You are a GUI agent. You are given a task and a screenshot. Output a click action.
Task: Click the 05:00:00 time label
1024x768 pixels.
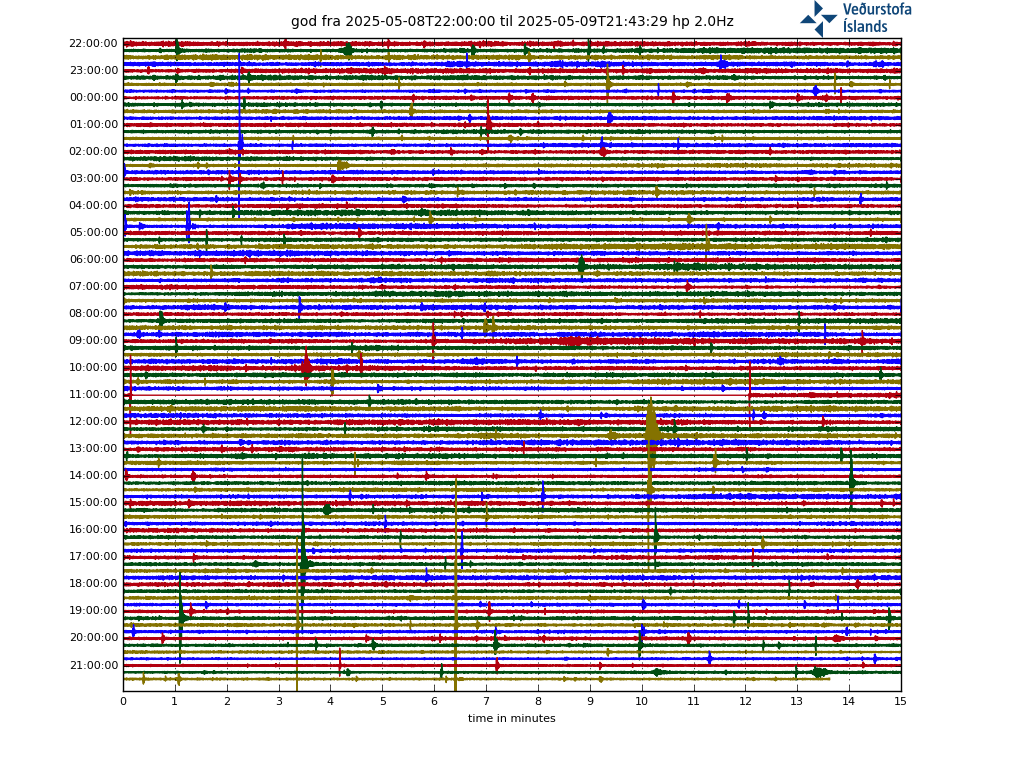[93, 232]
